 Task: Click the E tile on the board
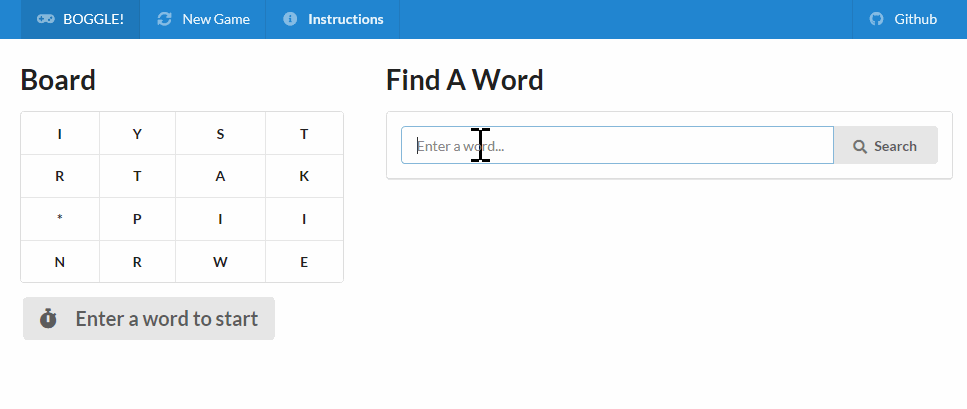pos(304,263)
